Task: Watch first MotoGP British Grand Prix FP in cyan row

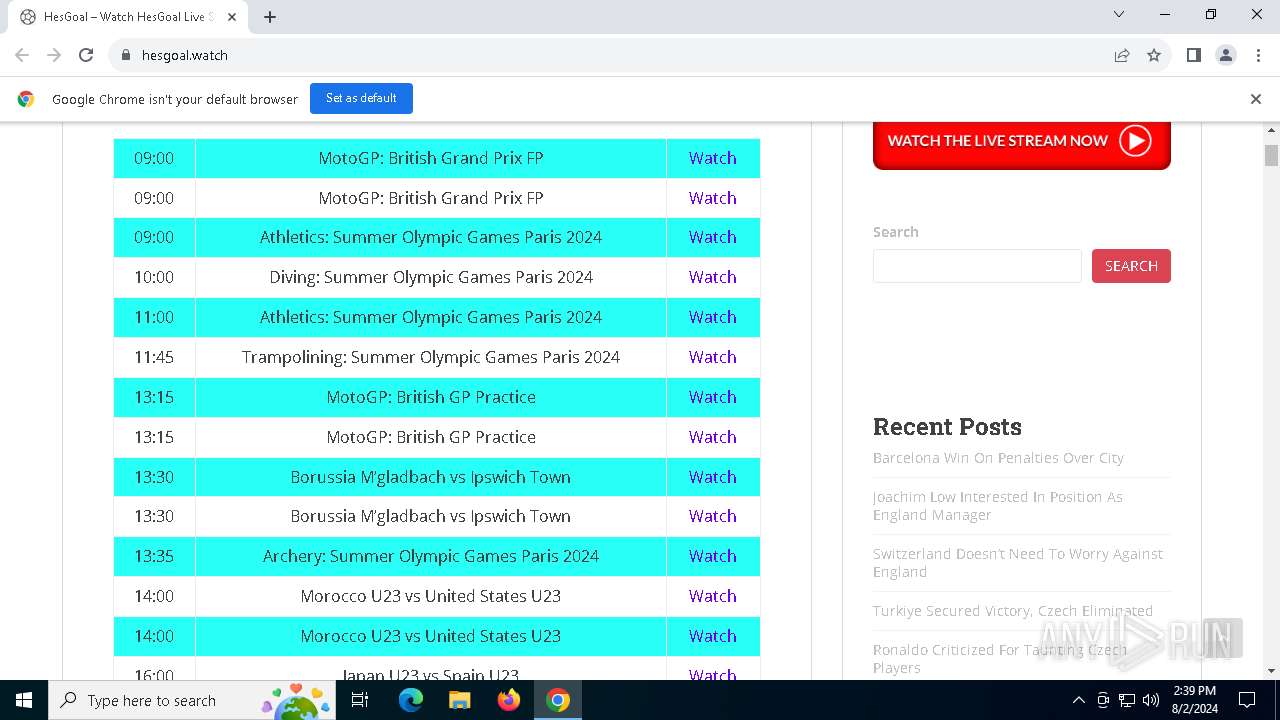Action: pos(712,158)
